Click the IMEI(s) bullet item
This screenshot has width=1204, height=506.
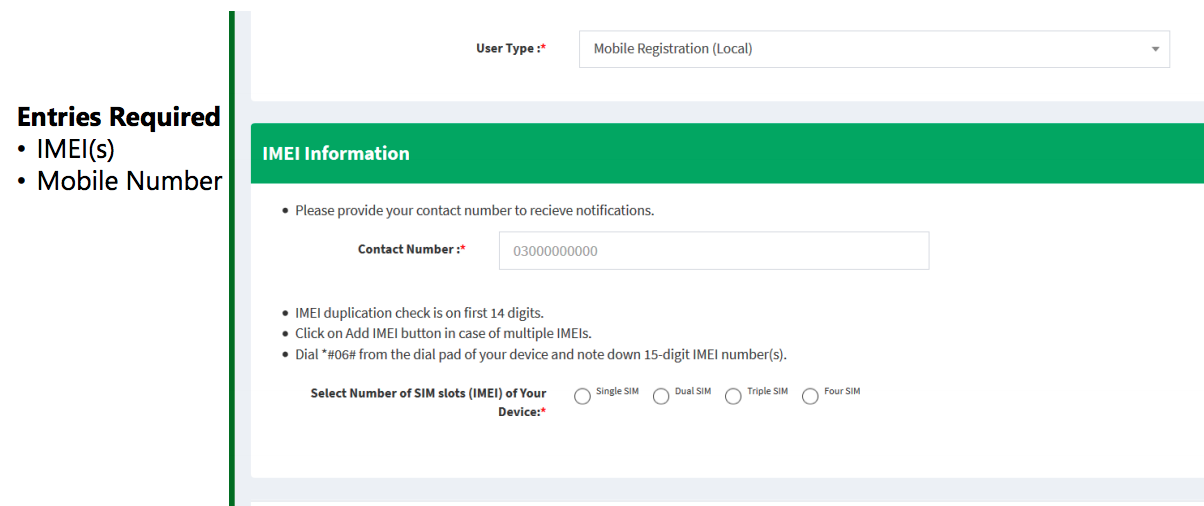coord(76,149)
